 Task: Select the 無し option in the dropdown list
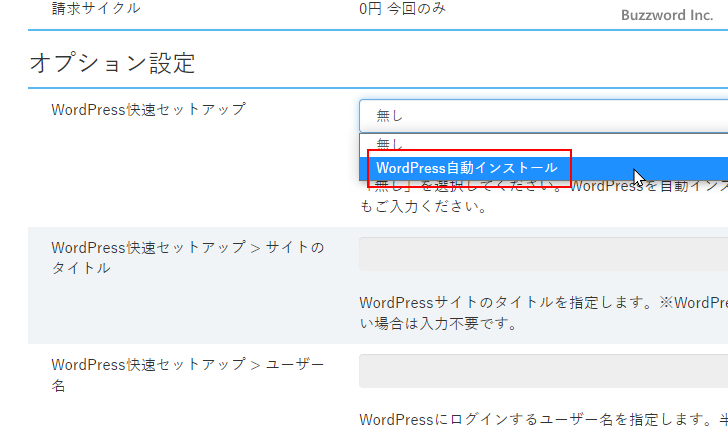click(x=543, y=145)
